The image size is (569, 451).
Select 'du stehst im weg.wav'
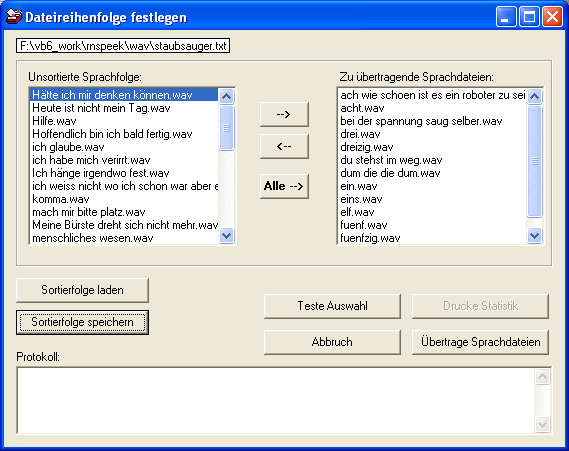tap(432, 160)
